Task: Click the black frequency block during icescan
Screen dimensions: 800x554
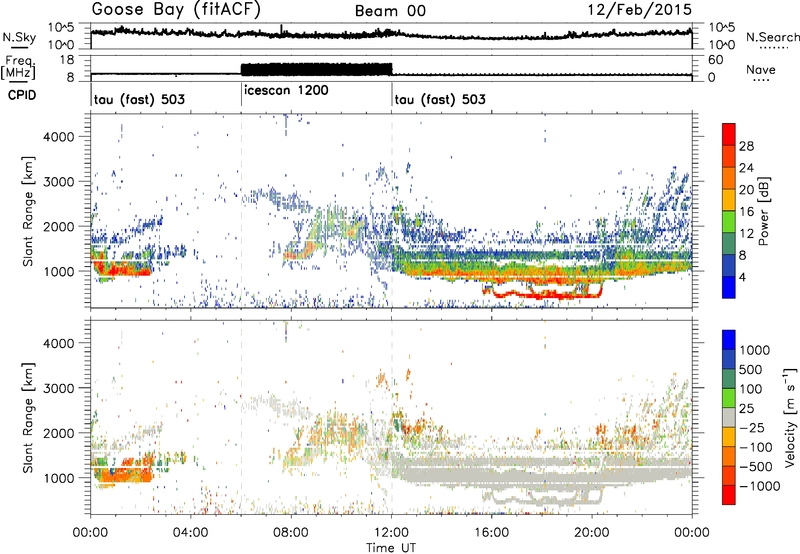Action: click(316, 69)
